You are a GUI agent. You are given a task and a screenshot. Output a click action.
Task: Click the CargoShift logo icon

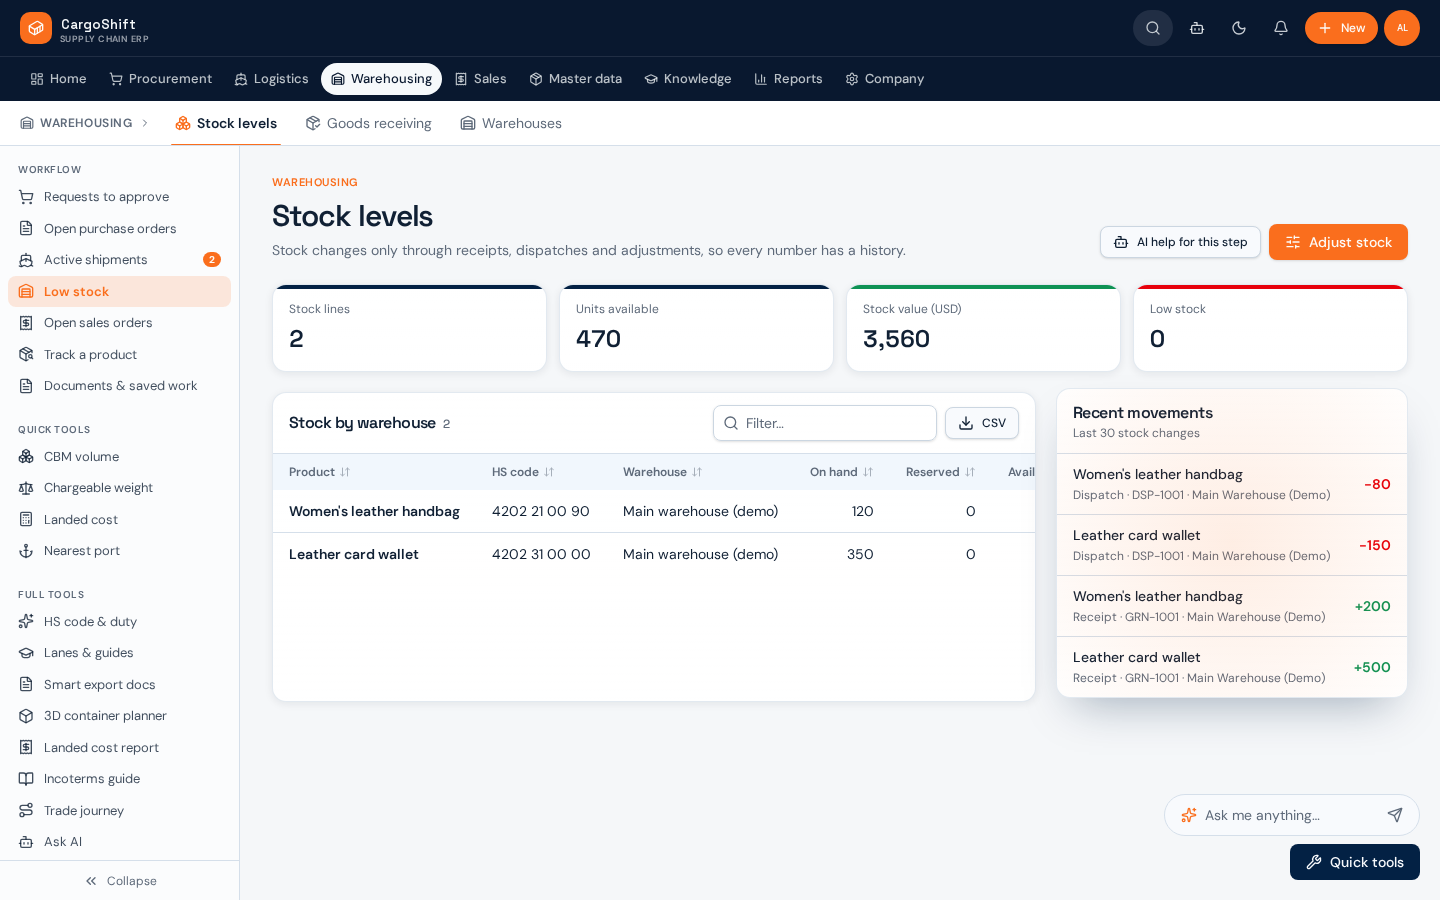tap(36, 28)
